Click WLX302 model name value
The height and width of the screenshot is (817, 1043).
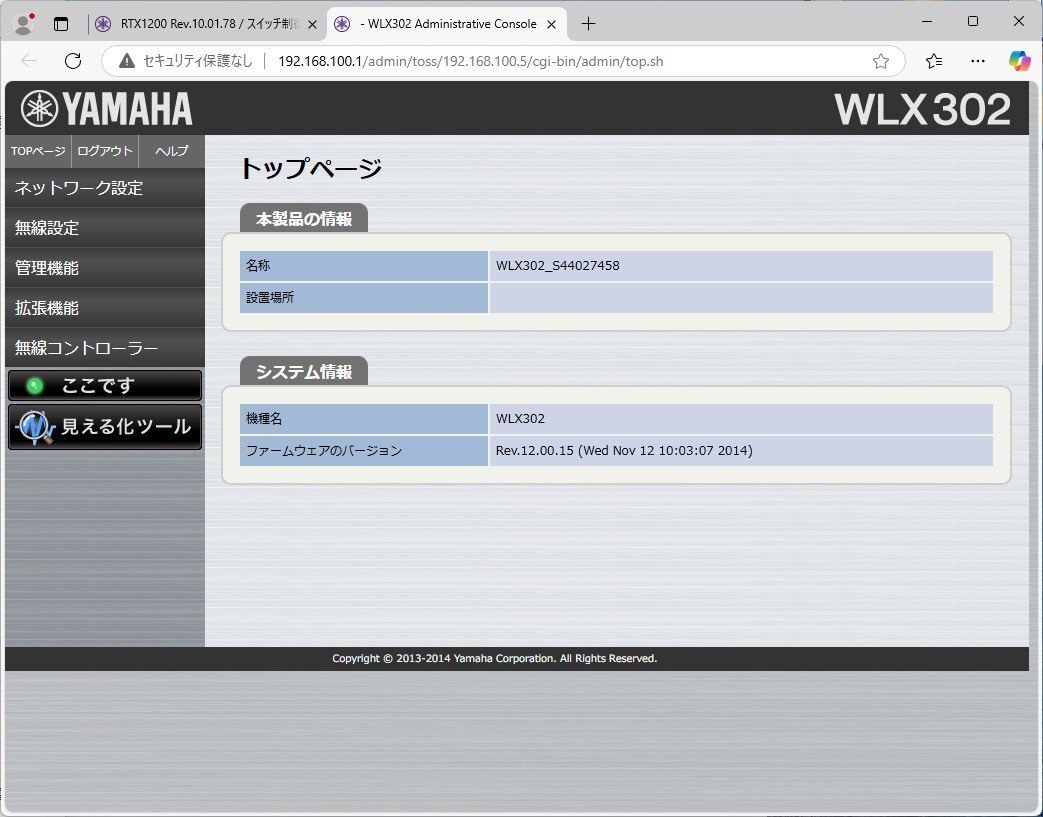click(x=520, y=418)
